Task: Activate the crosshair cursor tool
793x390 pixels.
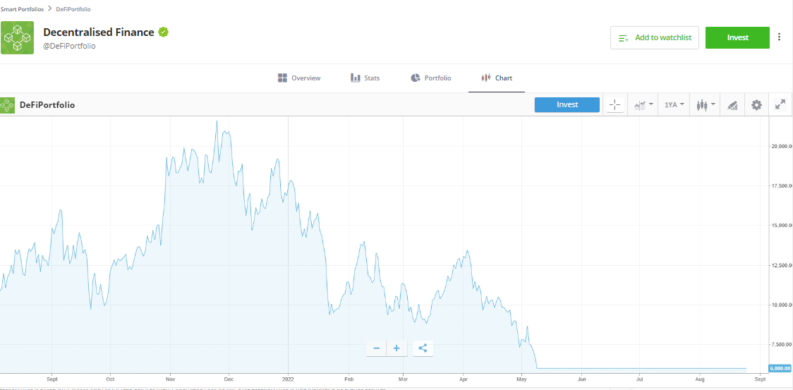Action: pos(615,105)
